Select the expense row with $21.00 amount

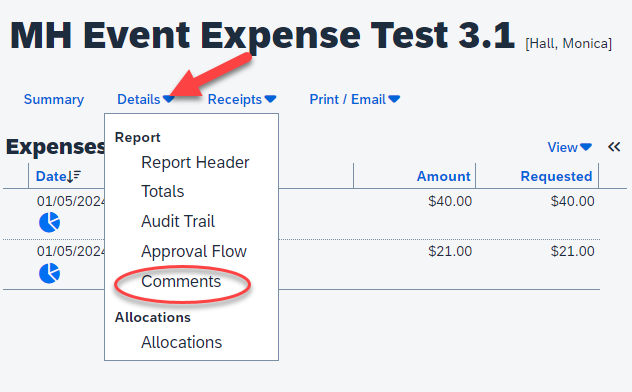click(301, 265)
